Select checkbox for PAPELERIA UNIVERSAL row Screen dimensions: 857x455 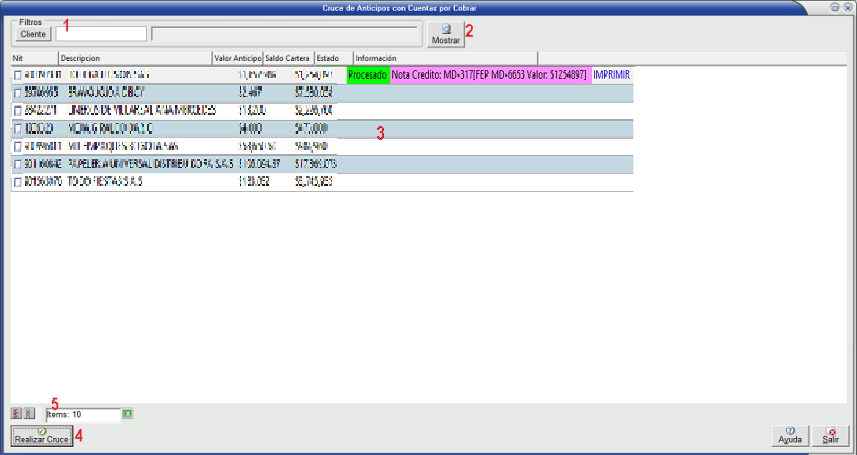pos(17,165)
